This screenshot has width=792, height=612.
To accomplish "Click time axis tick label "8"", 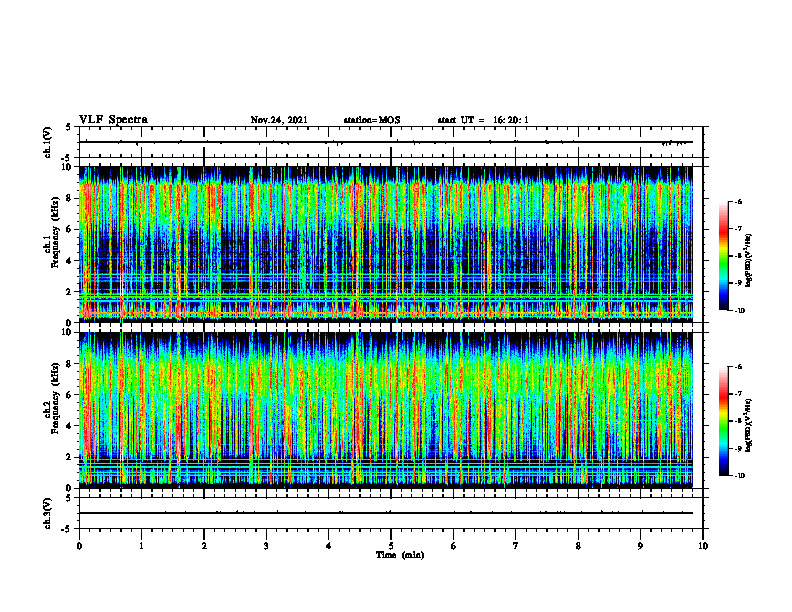I will click(578, 546).
